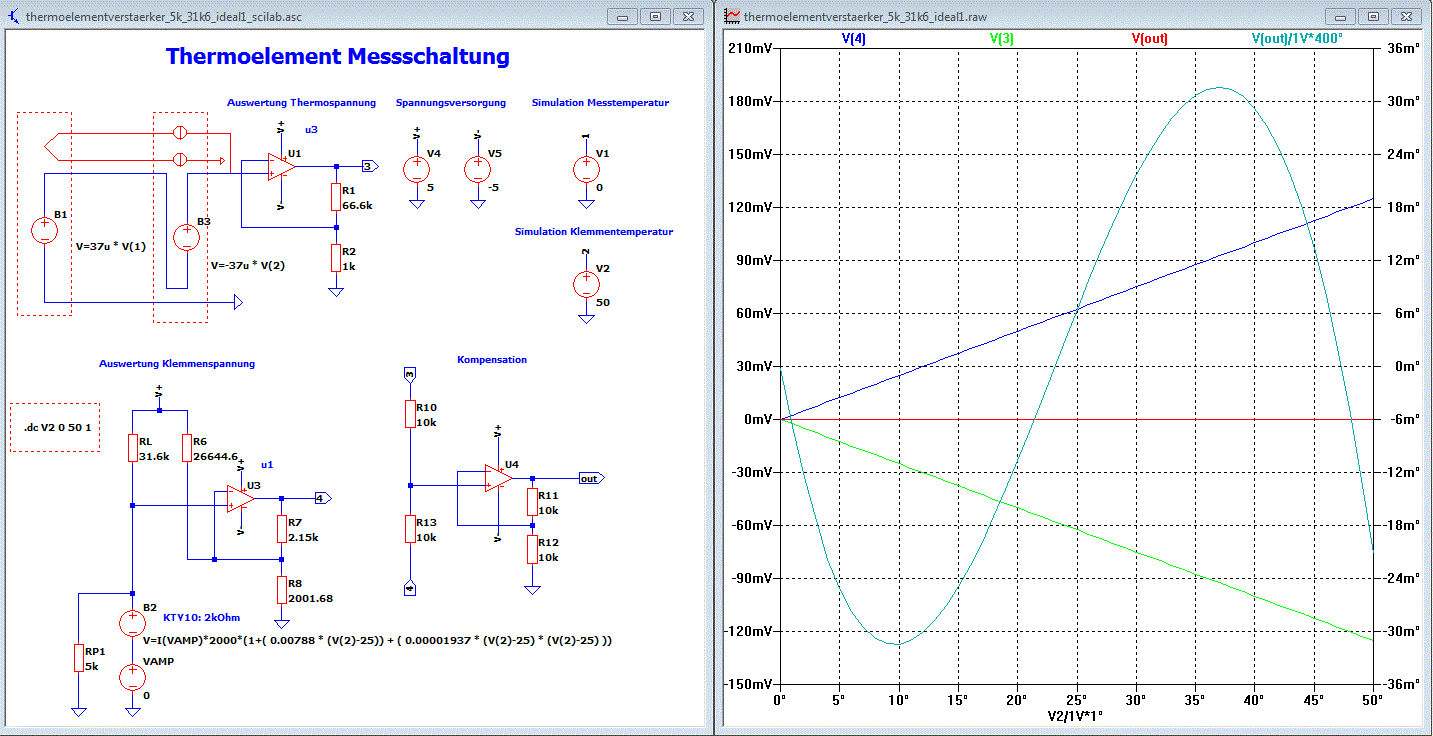Click the red V(out) trace label
This screenshot has width=1433, height=736.
(x=1149, y=39)
